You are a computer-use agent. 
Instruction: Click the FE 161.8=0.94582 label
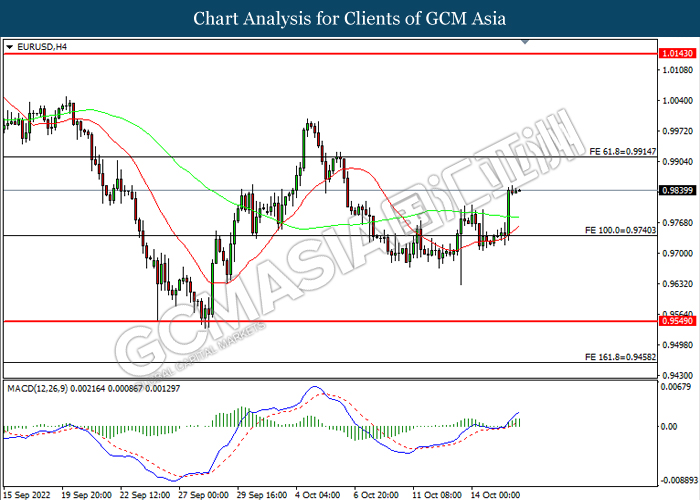tap(621, 357)
